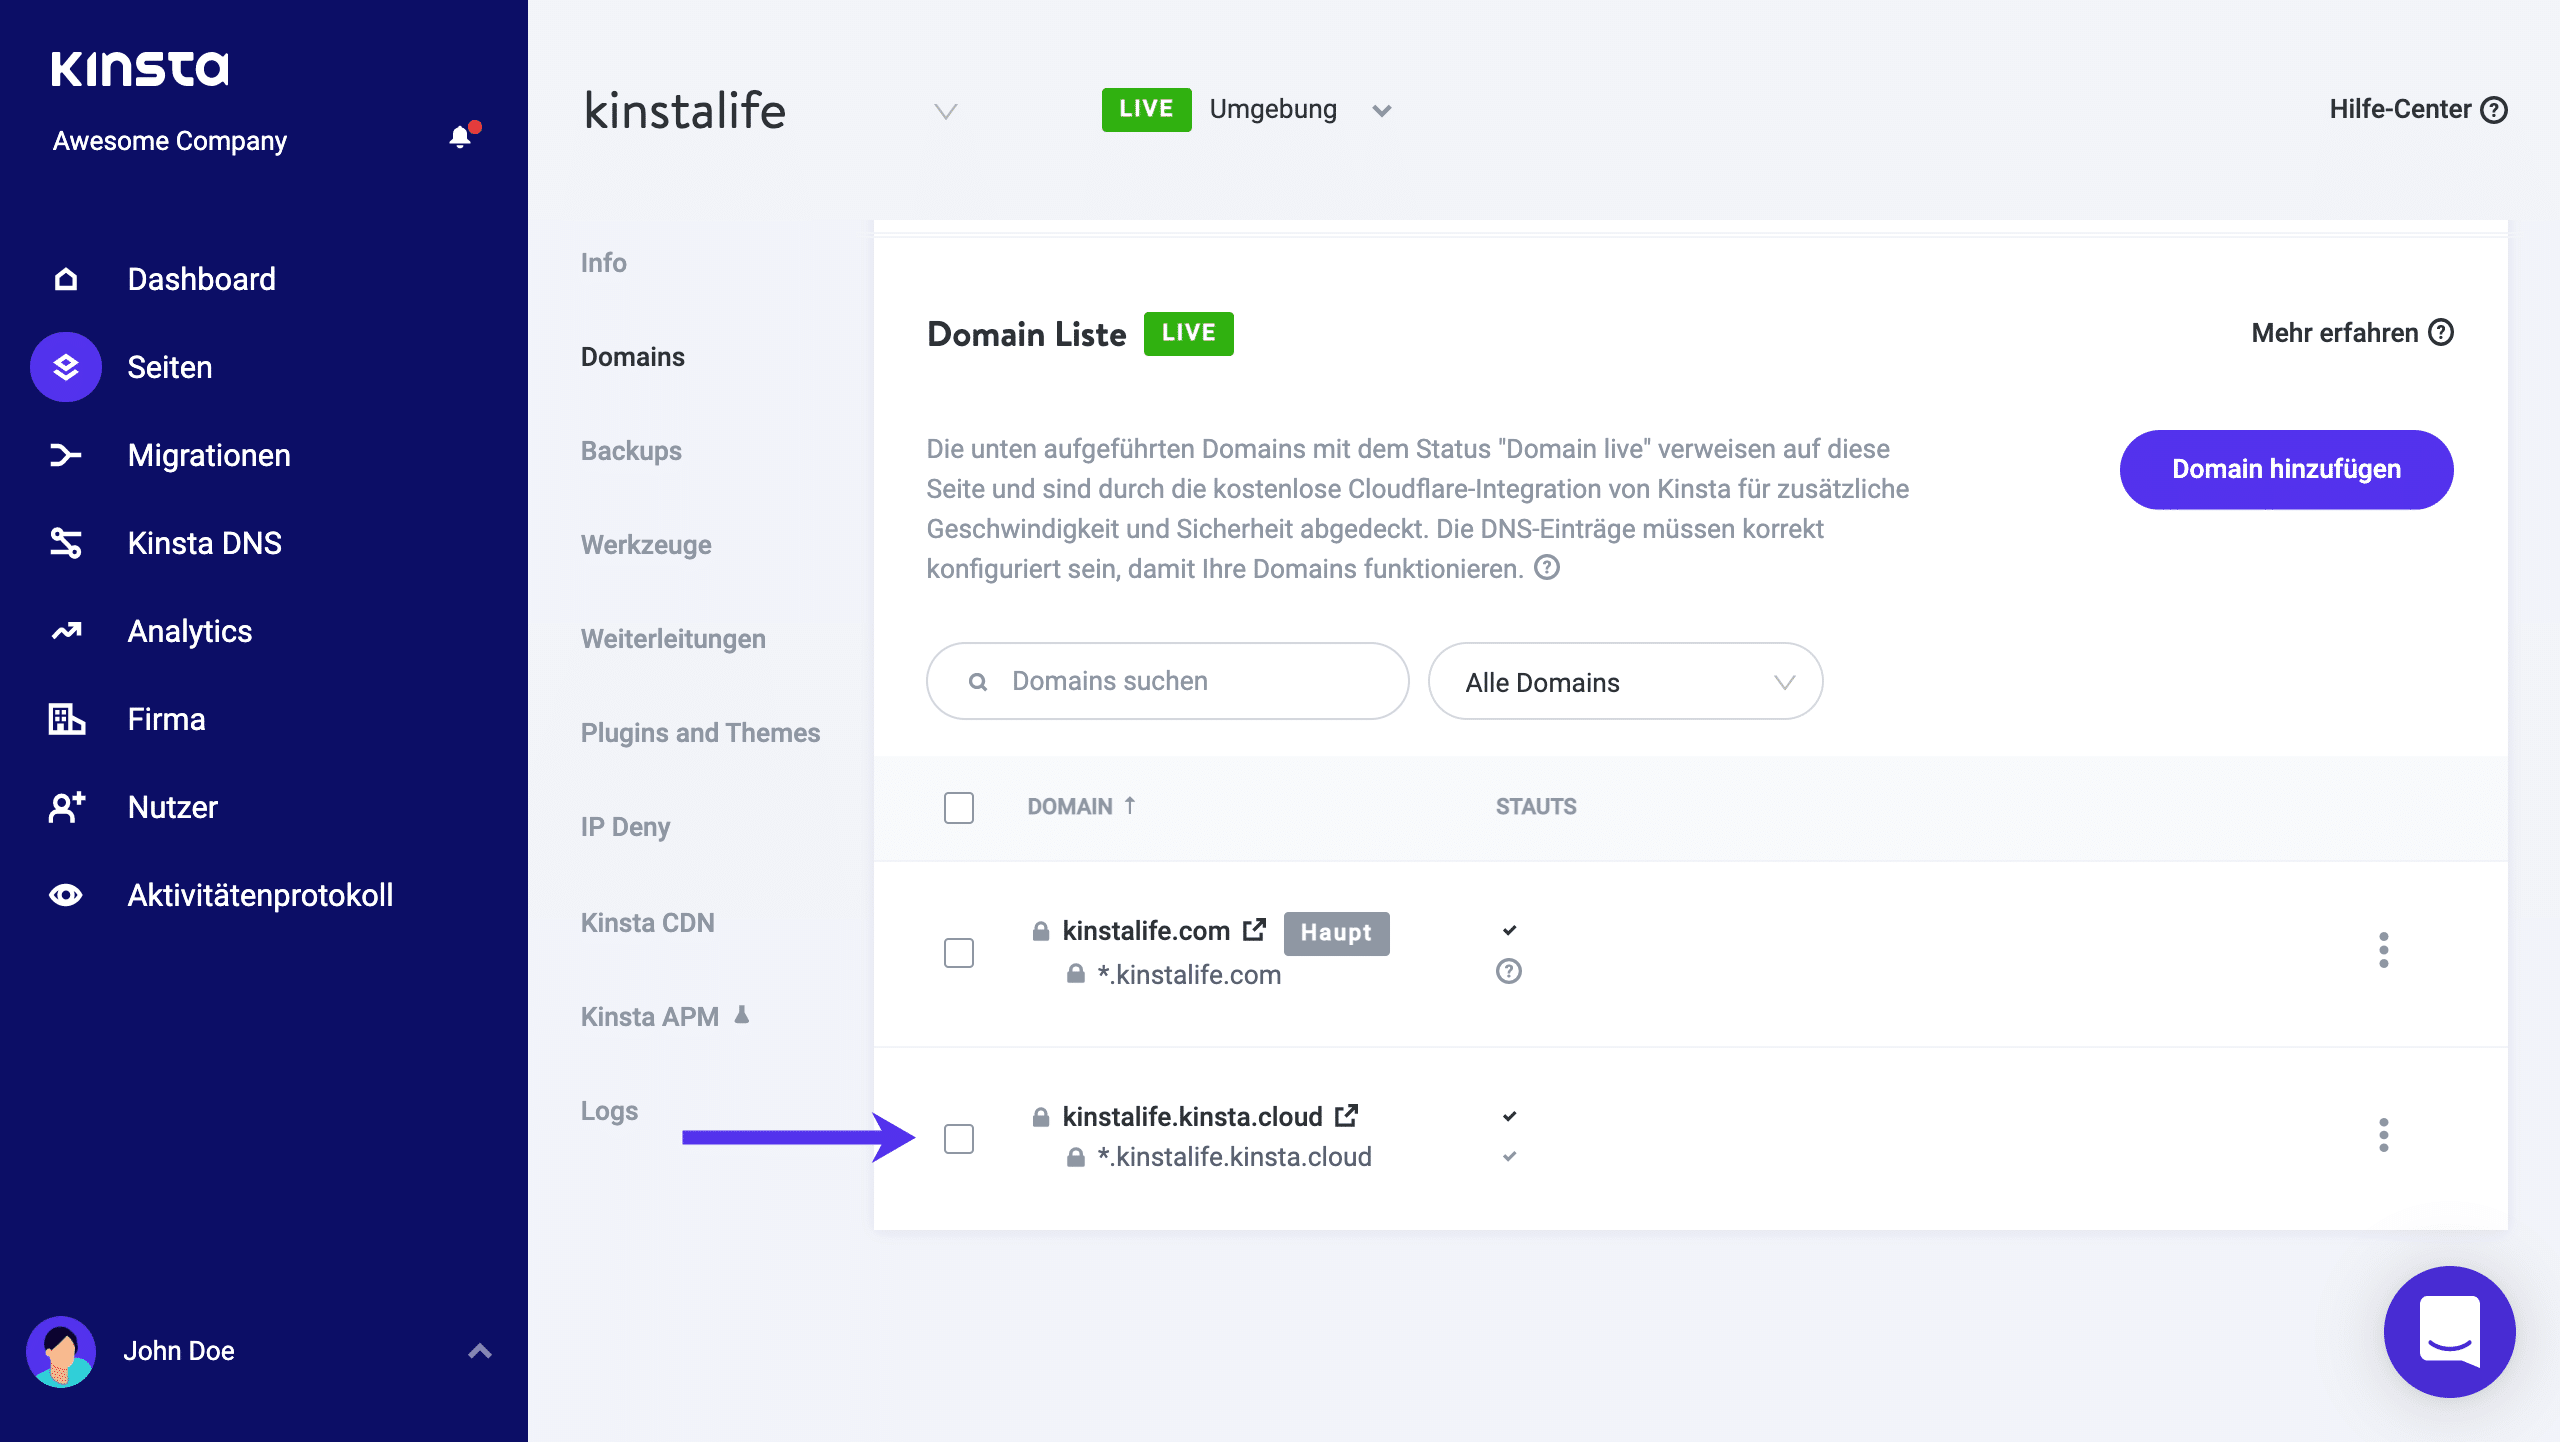This screenshot has width=2560, height=1442.
Task: Open the Plugins and Themes section
Action: (x=699, y=732)
